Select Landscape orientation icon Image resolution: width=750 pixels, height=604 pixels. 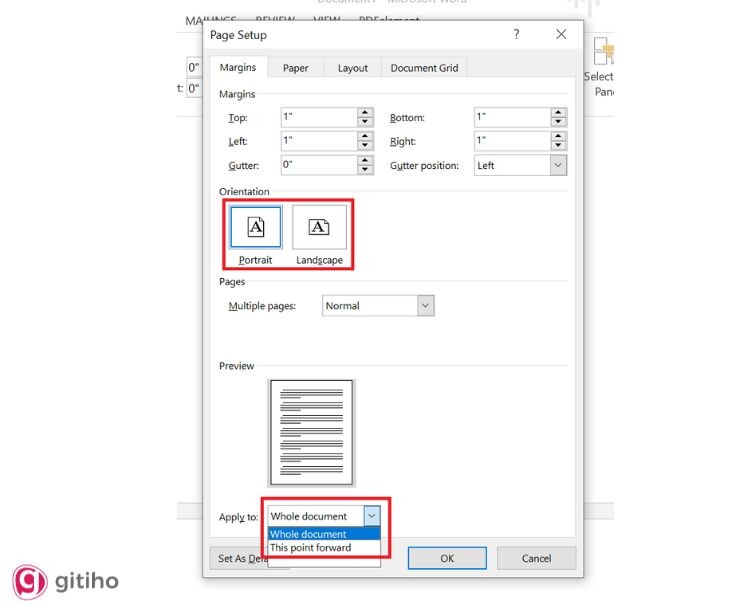coord(319,227)
